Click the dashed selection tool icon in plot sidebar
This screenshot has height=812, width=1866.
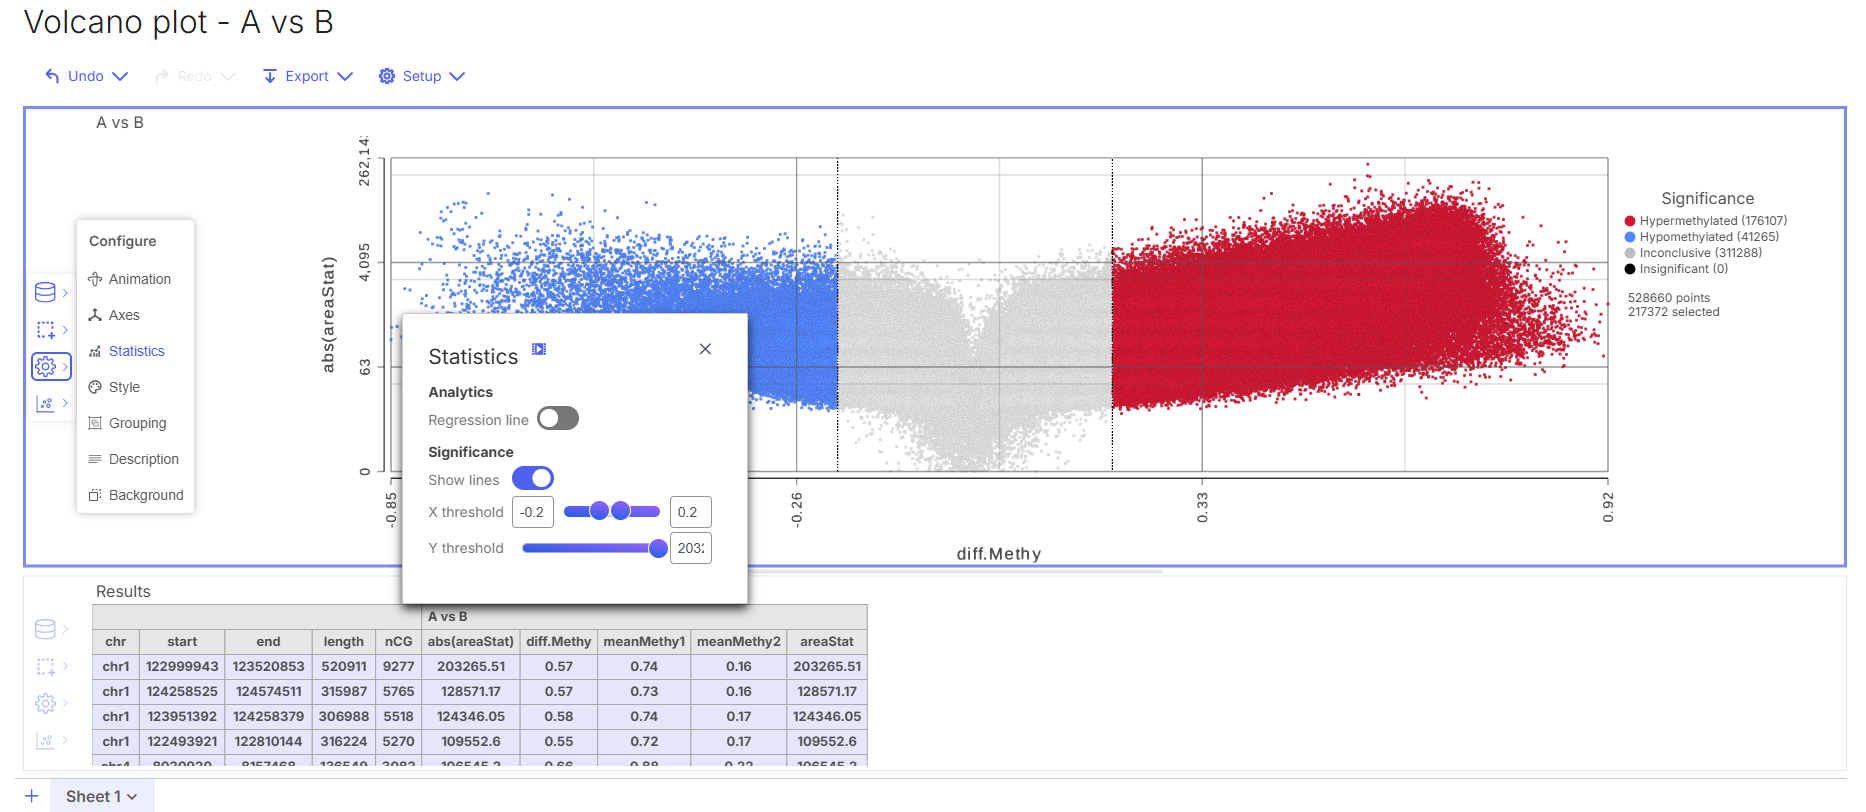point(45,330)
